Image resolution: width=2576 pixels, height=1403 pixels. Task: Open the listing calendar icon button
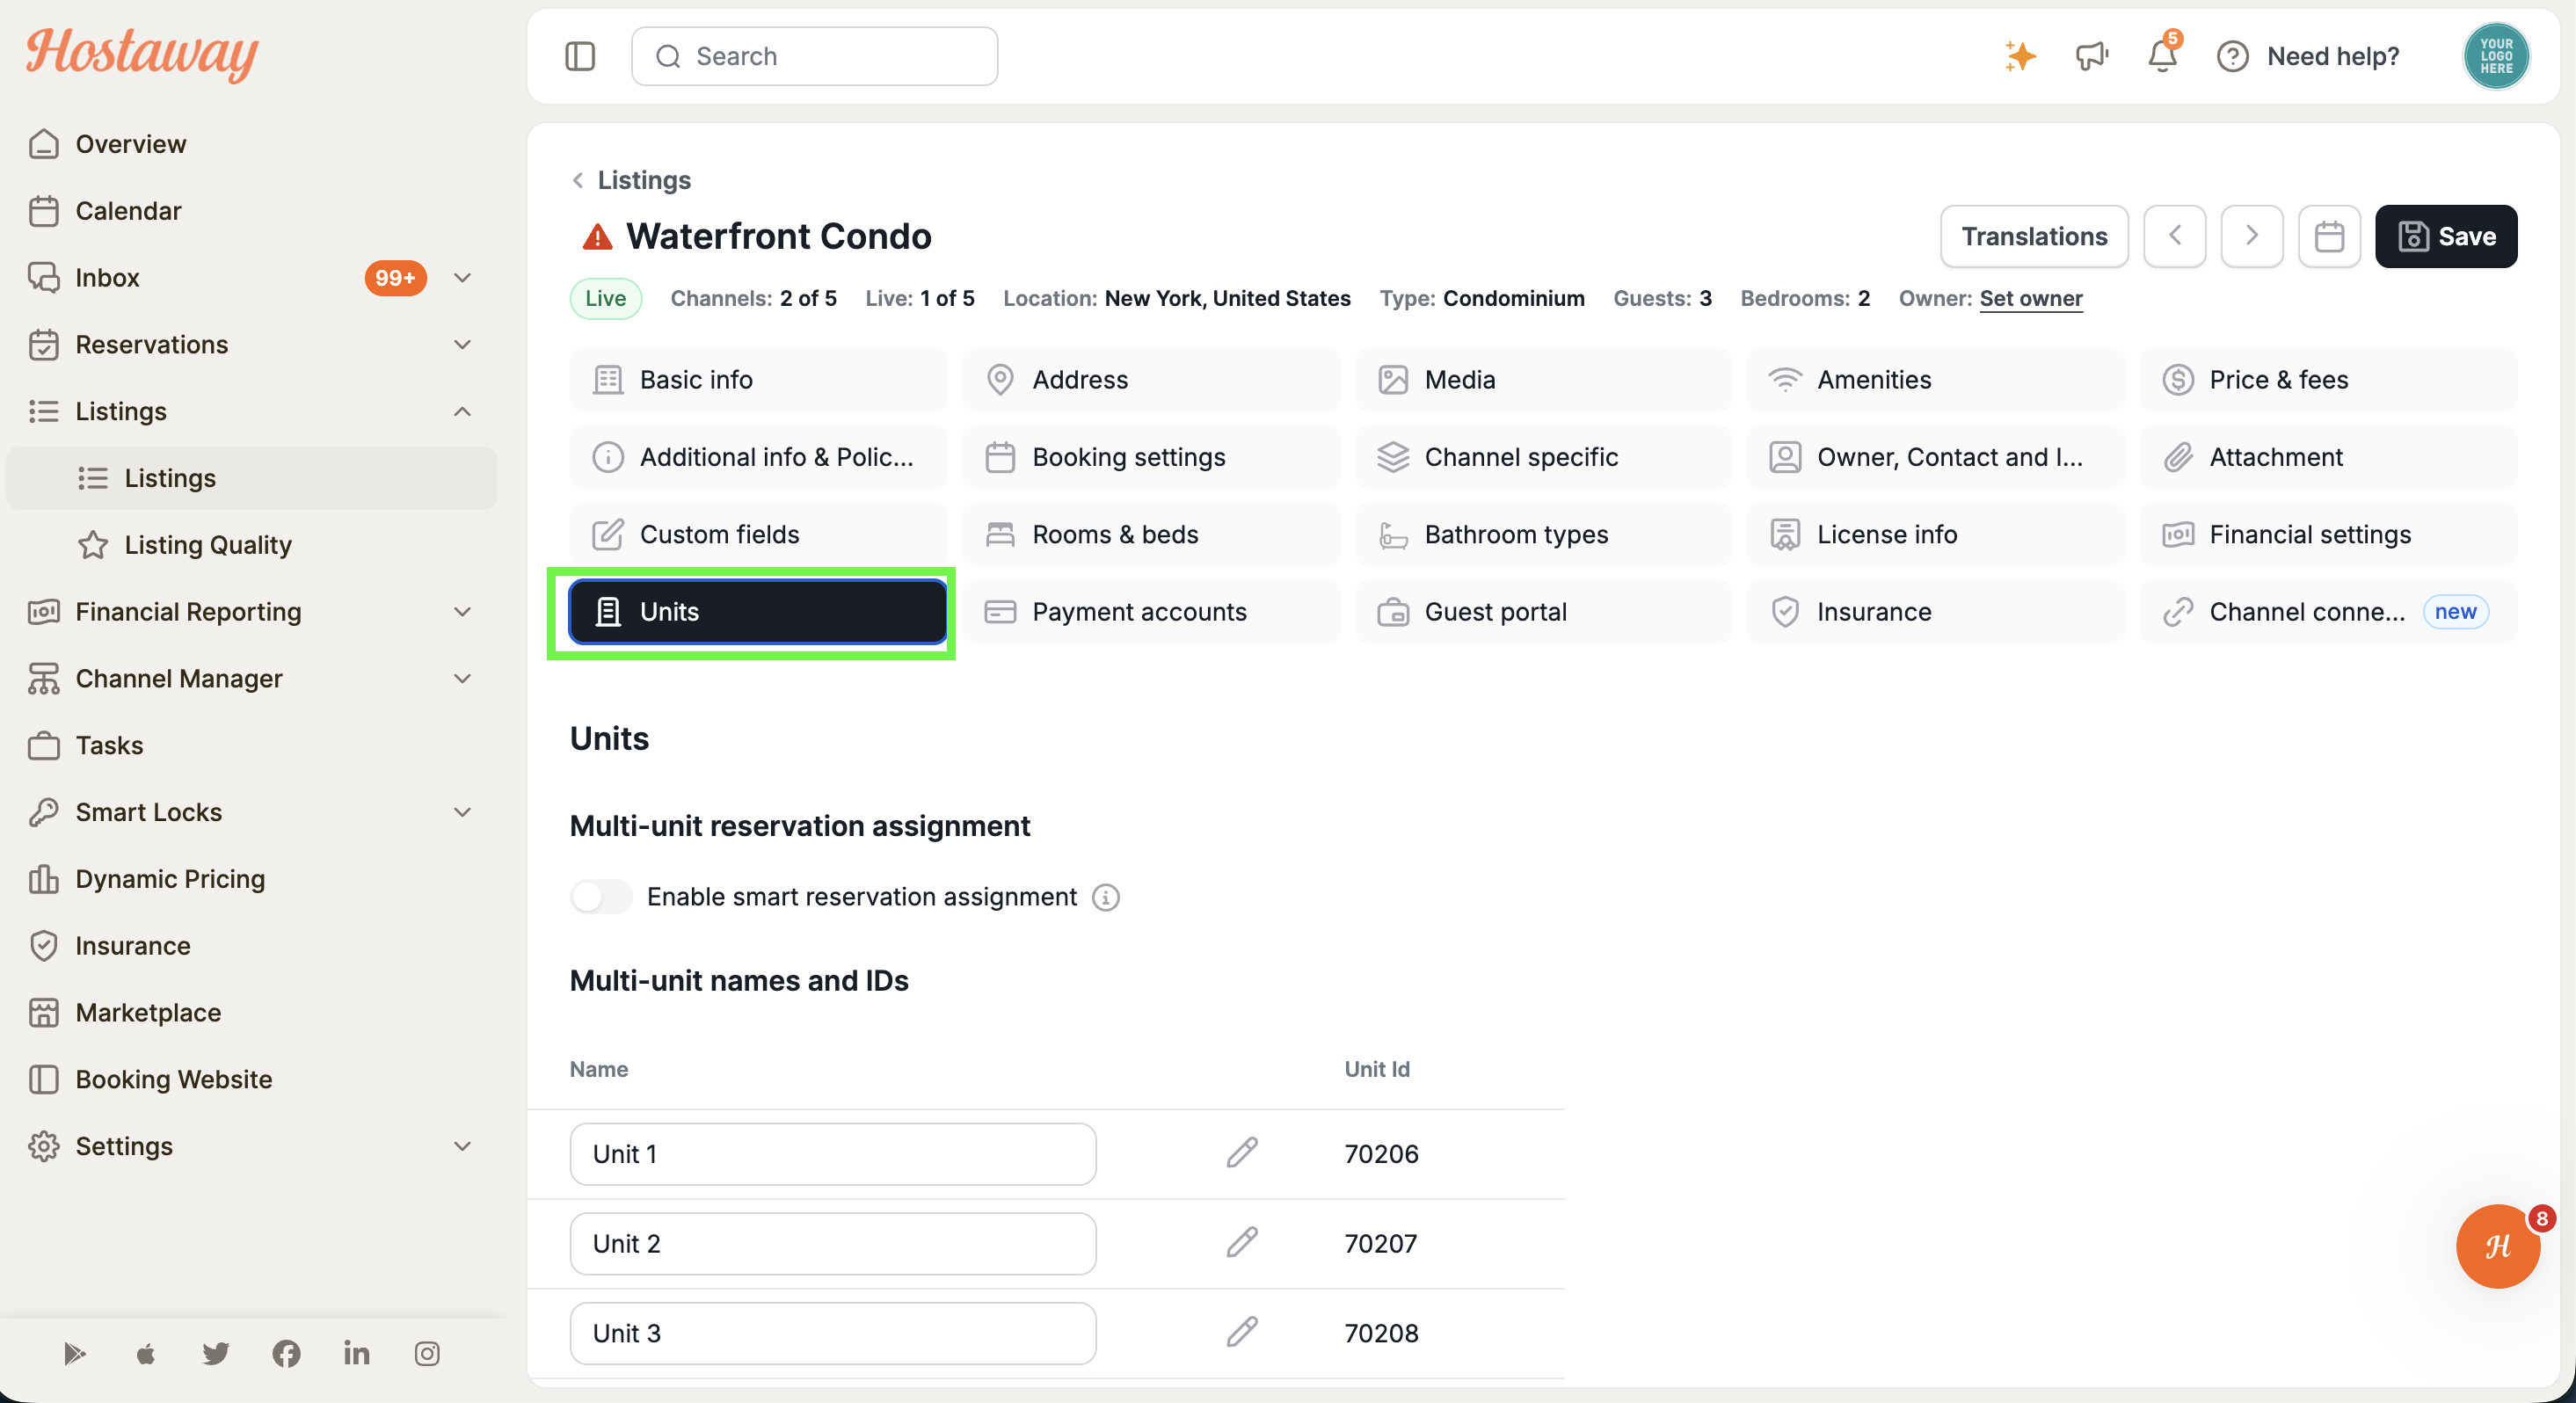point(2329,236)
